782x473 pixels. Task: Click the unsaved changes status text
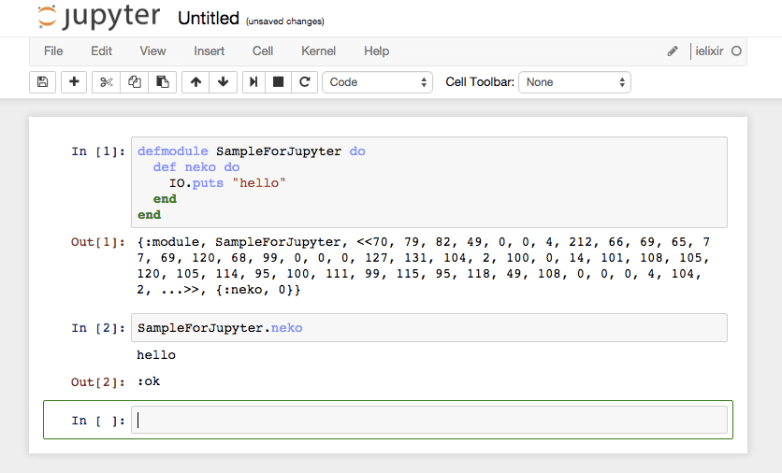coord(285,21)
